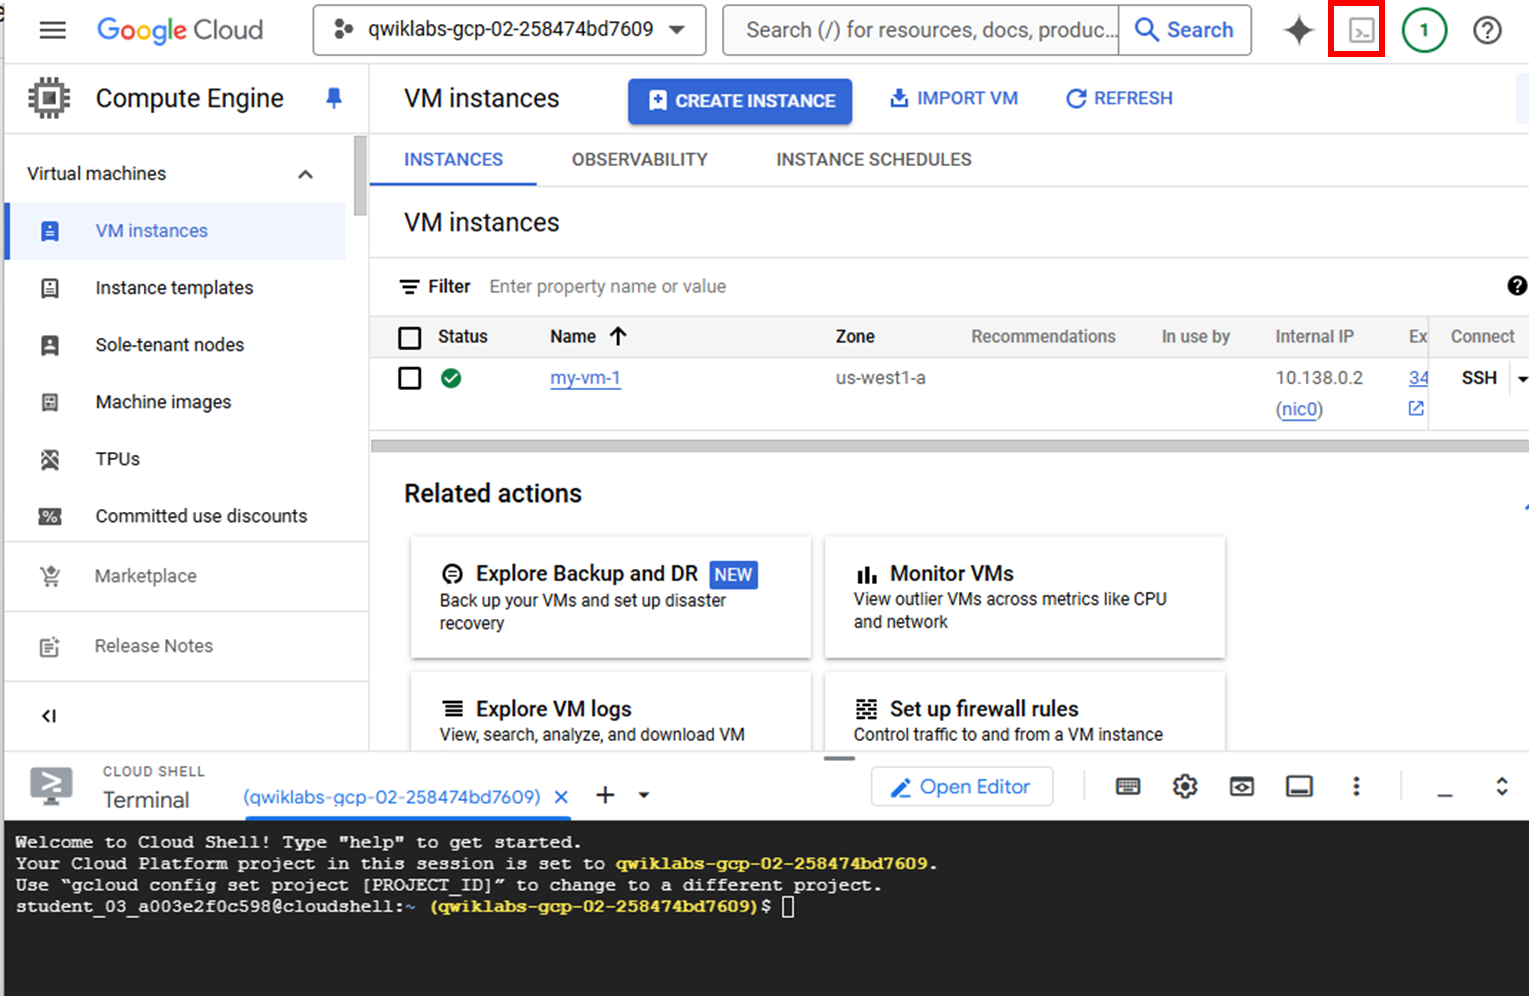The height and width of the screenshot is (996, 1529).
Task: Maximize the Cloud Shell panel height
Action: pos(1502,787)
